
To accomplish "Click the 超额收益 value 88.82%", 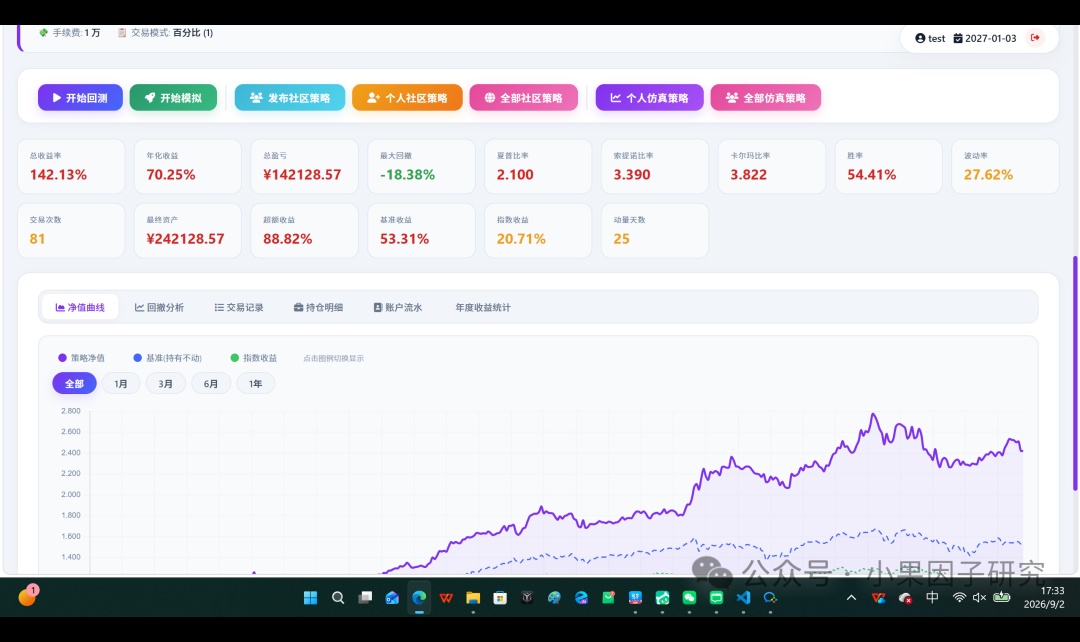I will pyautogui.click(x=288, y=239).
